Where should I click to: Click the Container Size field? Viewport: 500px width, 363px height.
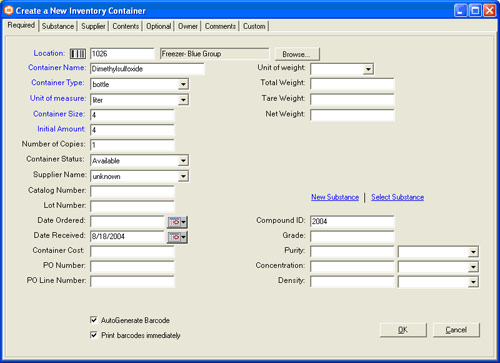[x=132, y=115]
